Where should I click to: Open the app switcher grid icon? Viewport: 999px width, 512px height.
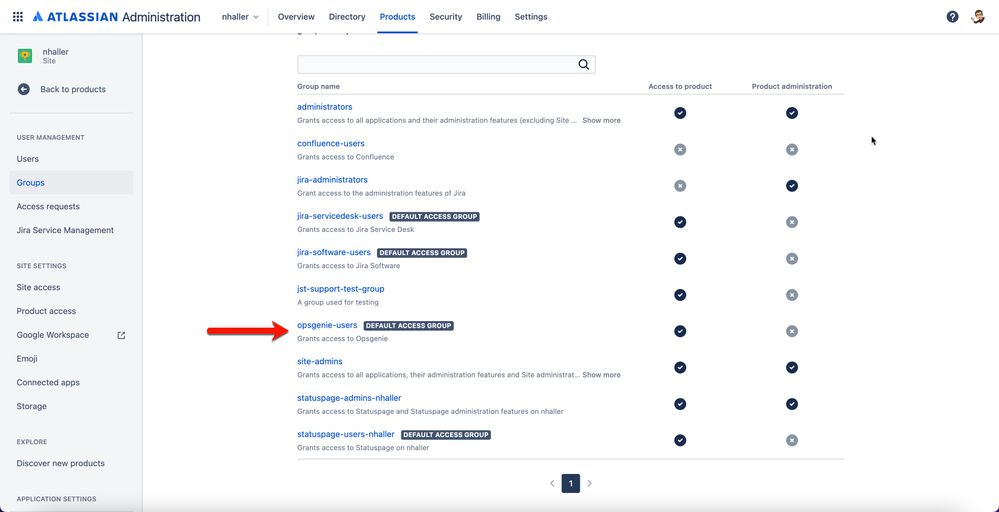(x=18, y=17)
